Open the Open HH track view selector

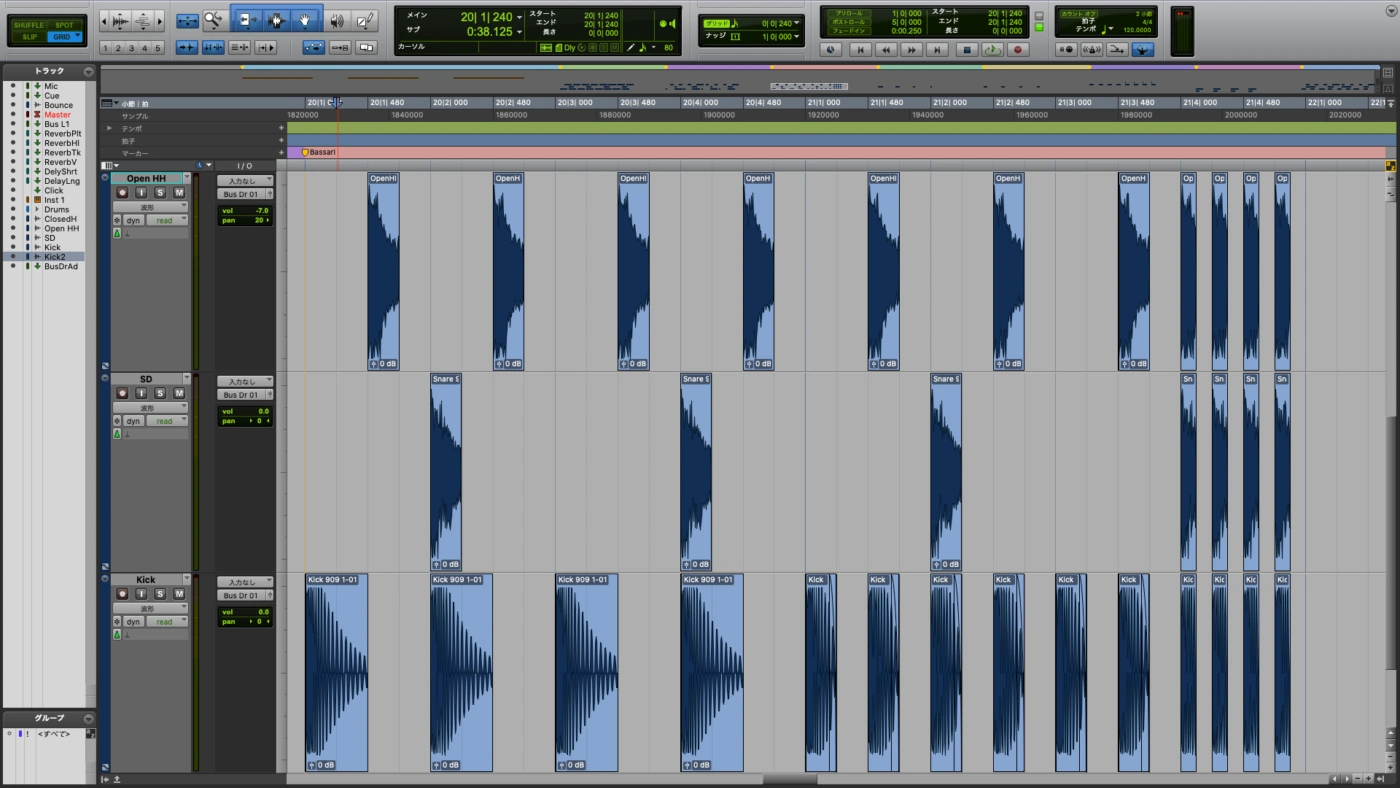(x=150, y=206)
